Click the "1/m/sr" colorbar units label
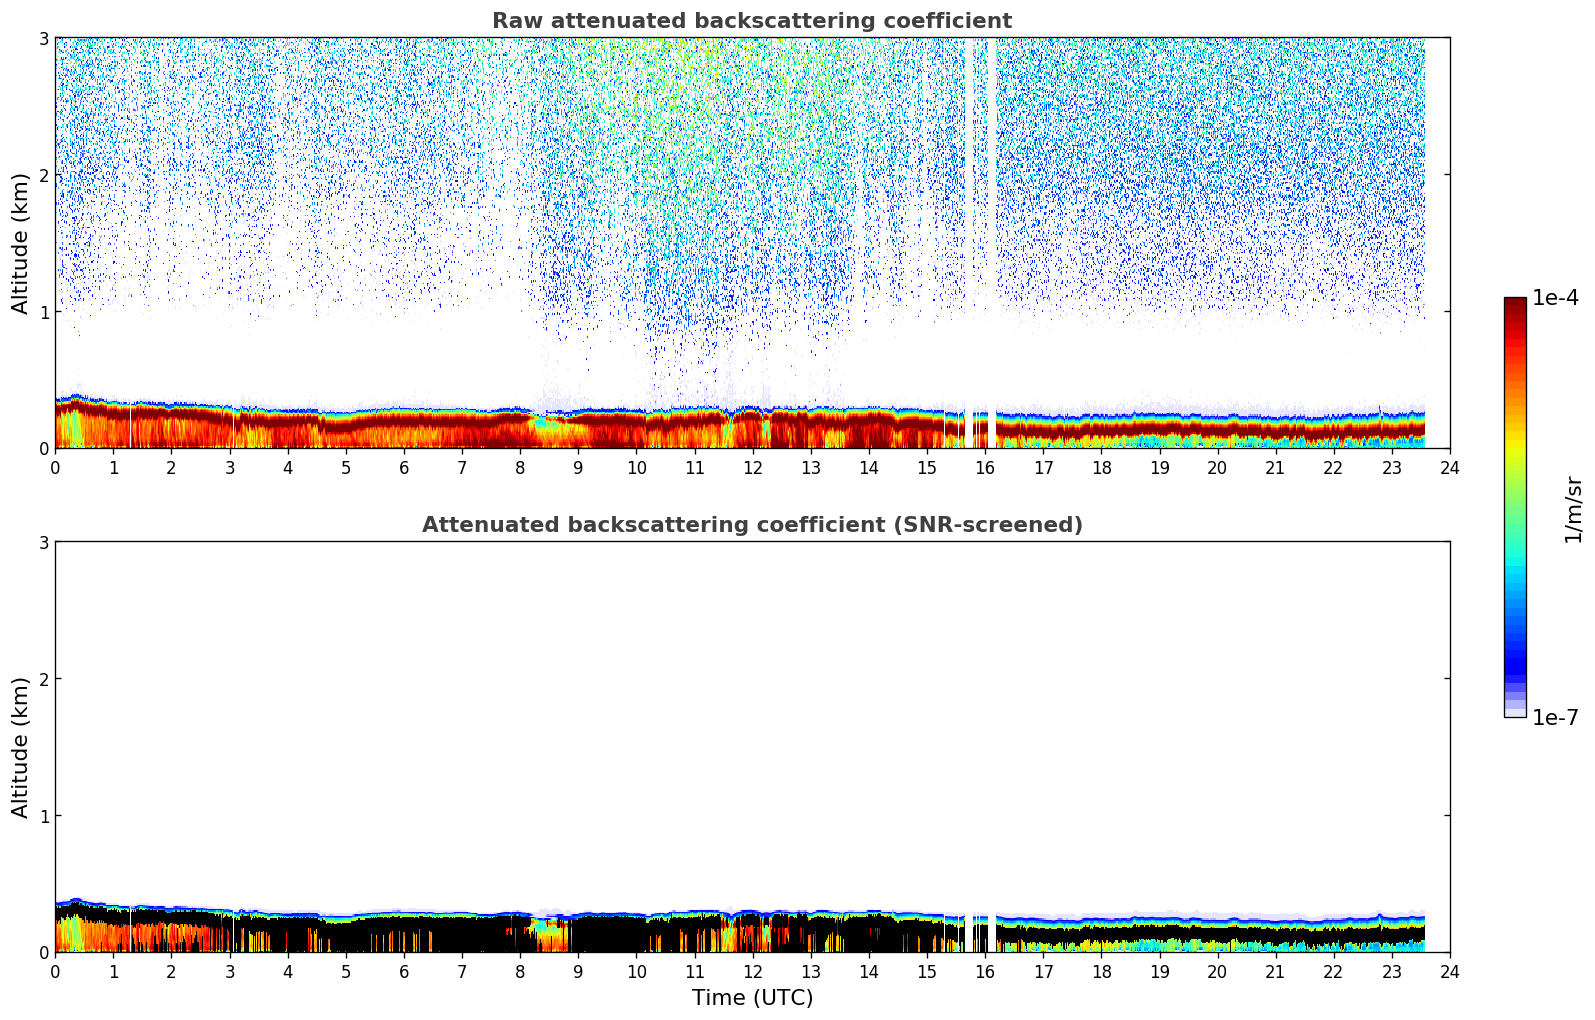Screen dimensions: 1595x1020 click(x=1573, y=509)
